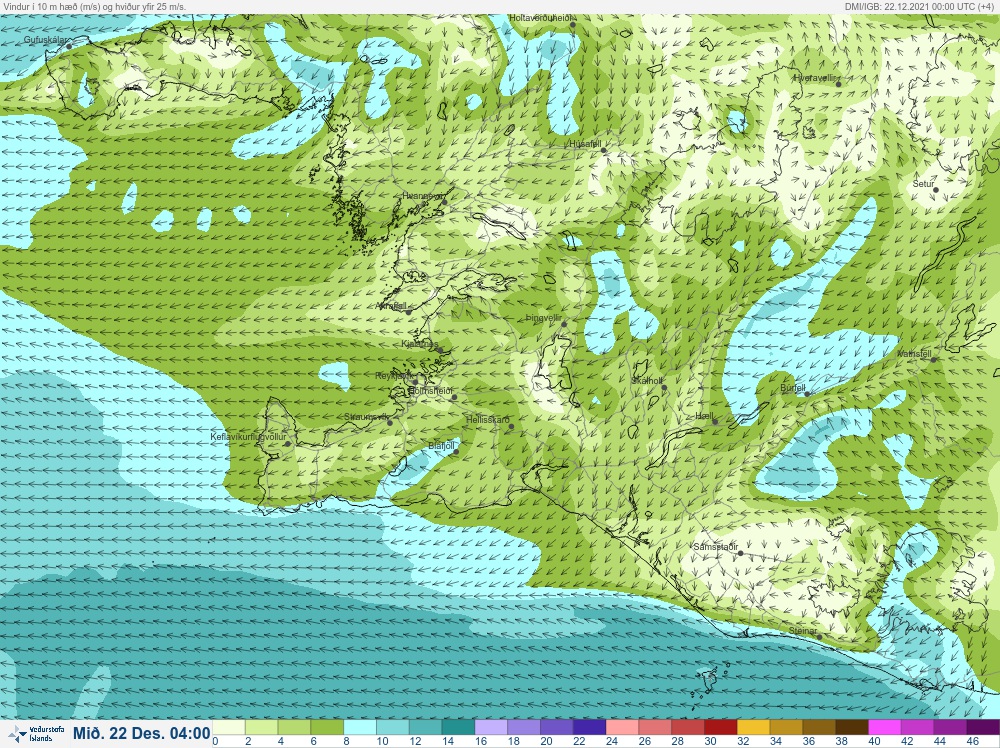1000x748 pixels.
Task: Select the Reykjavík station label
Action: (x=393, y=376)
